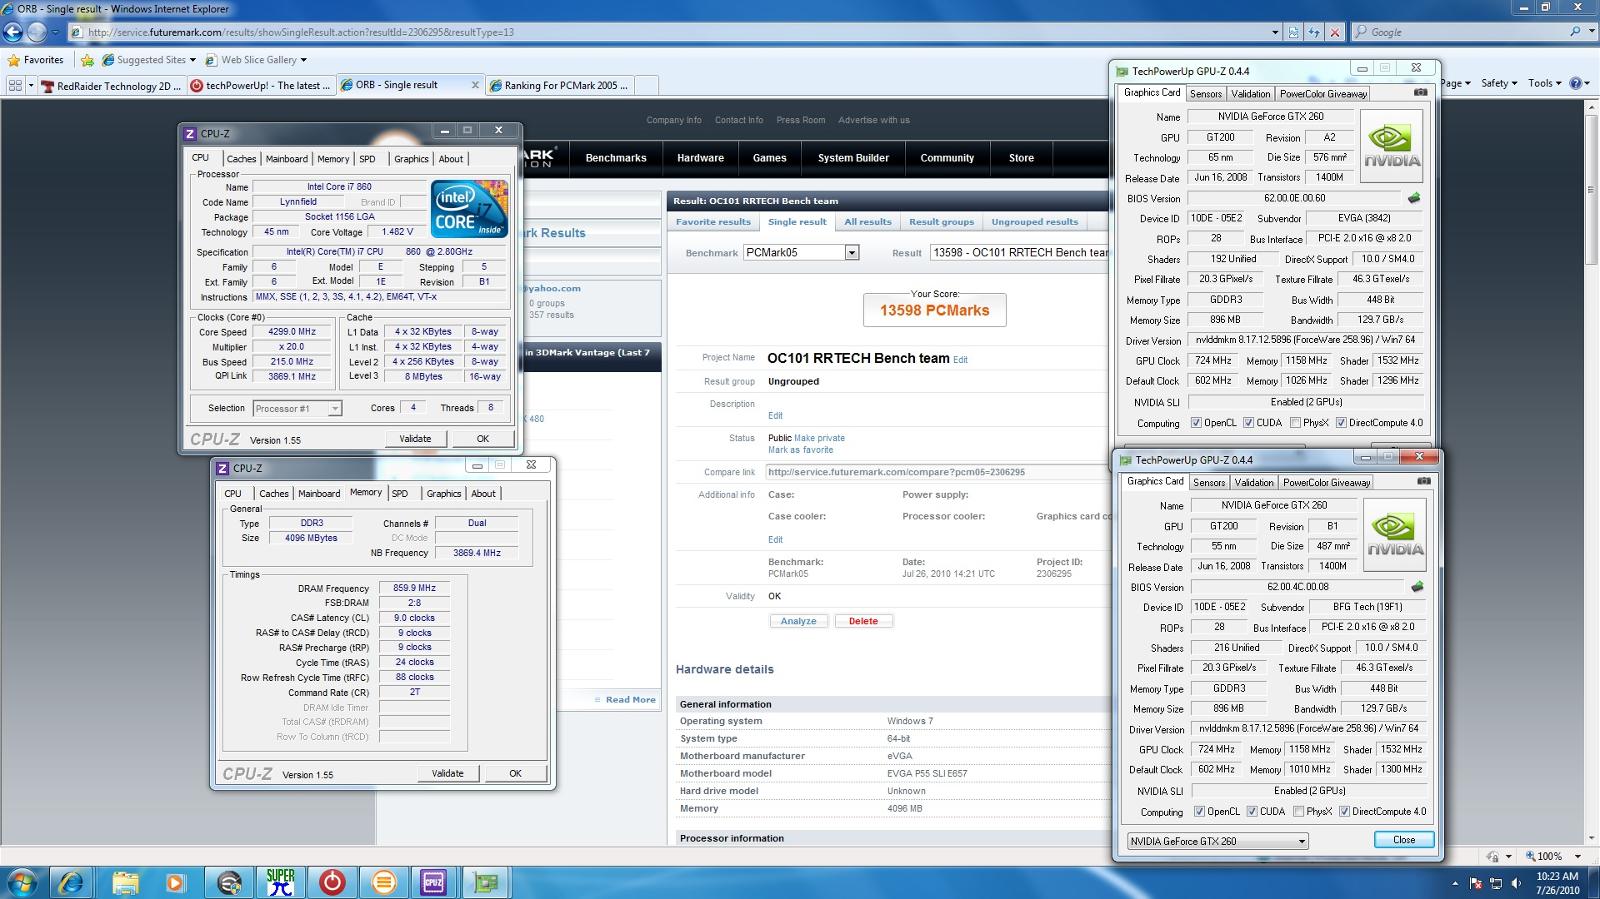Open Favorites star button
This screenshot has height=899, width=1600.
(36, 60)
